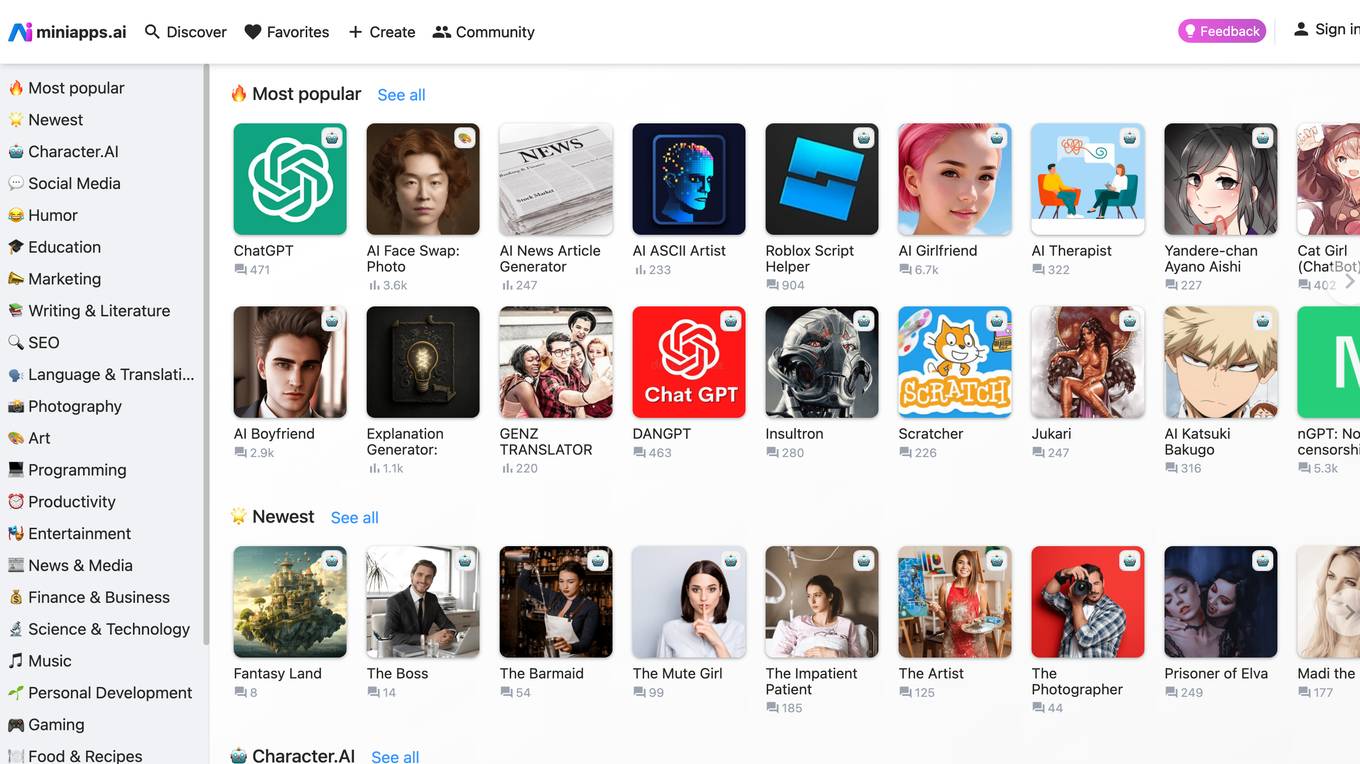Click the robot badge on AI Girlfriend card
This screenshot has width=1360, height=764.
point(996,138)
